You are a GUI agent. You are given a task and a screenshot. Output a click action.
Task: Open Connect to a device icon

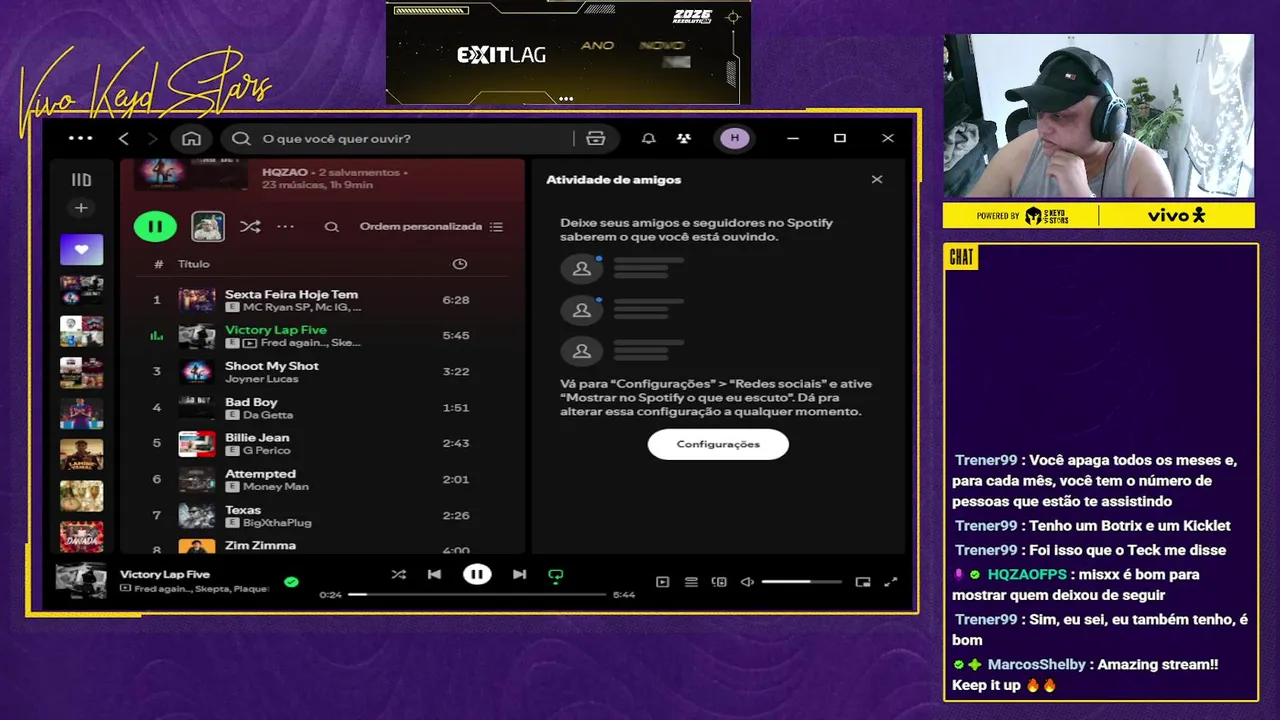719,582
